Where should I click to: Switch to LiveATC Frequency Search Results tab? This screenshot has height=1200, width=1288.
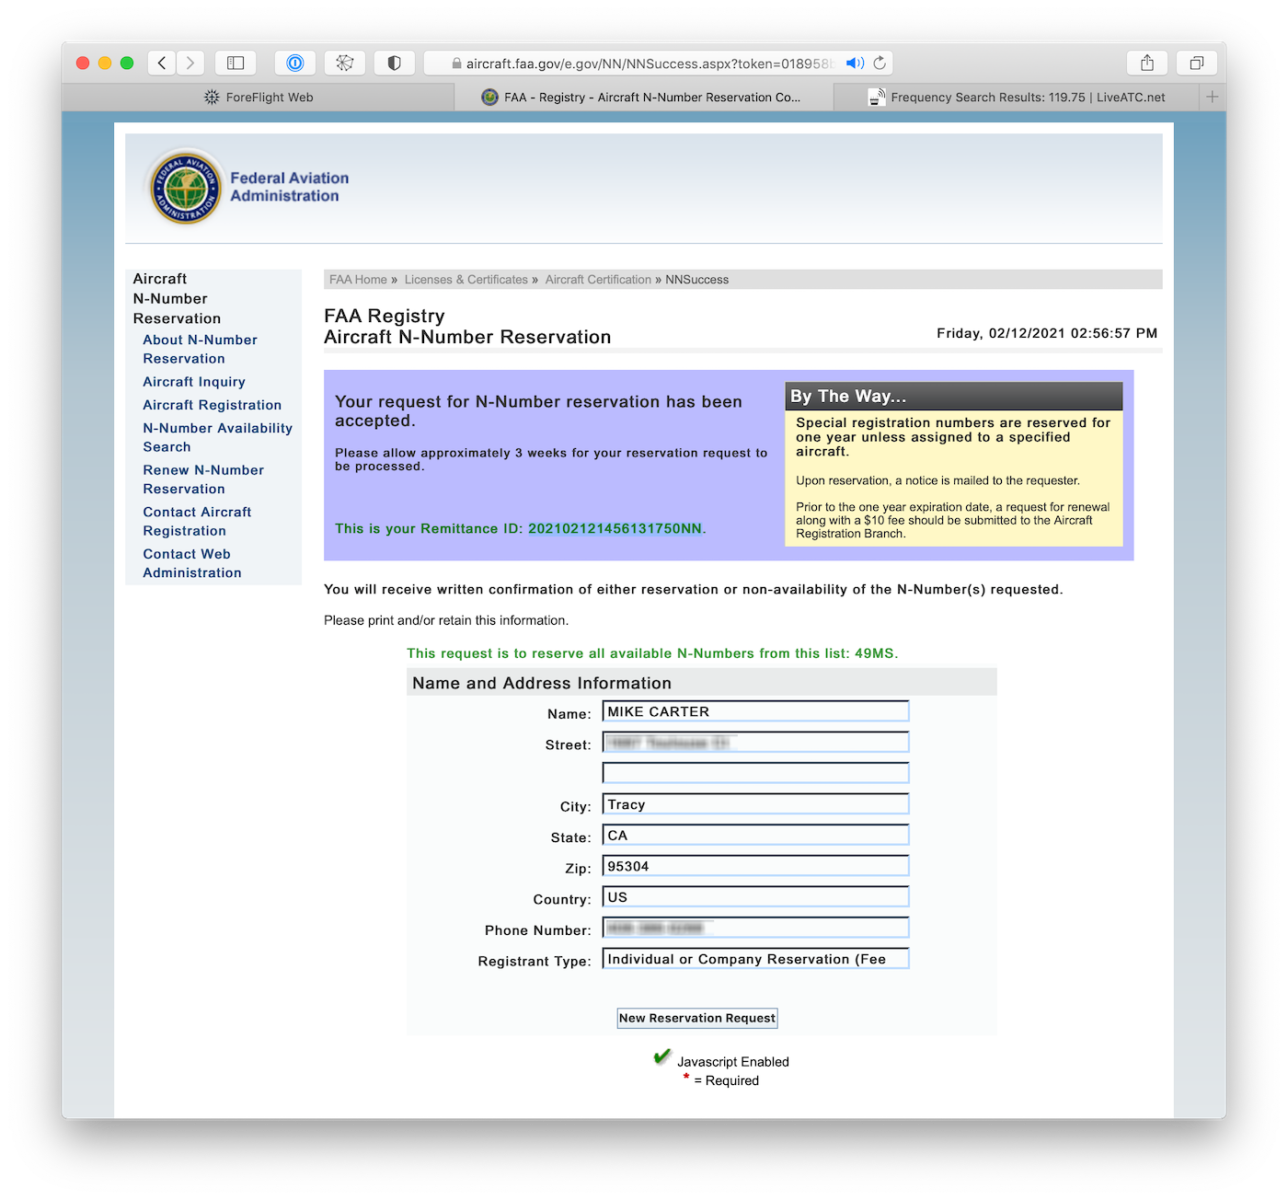pyautogui.click(x=1017, y=97)
